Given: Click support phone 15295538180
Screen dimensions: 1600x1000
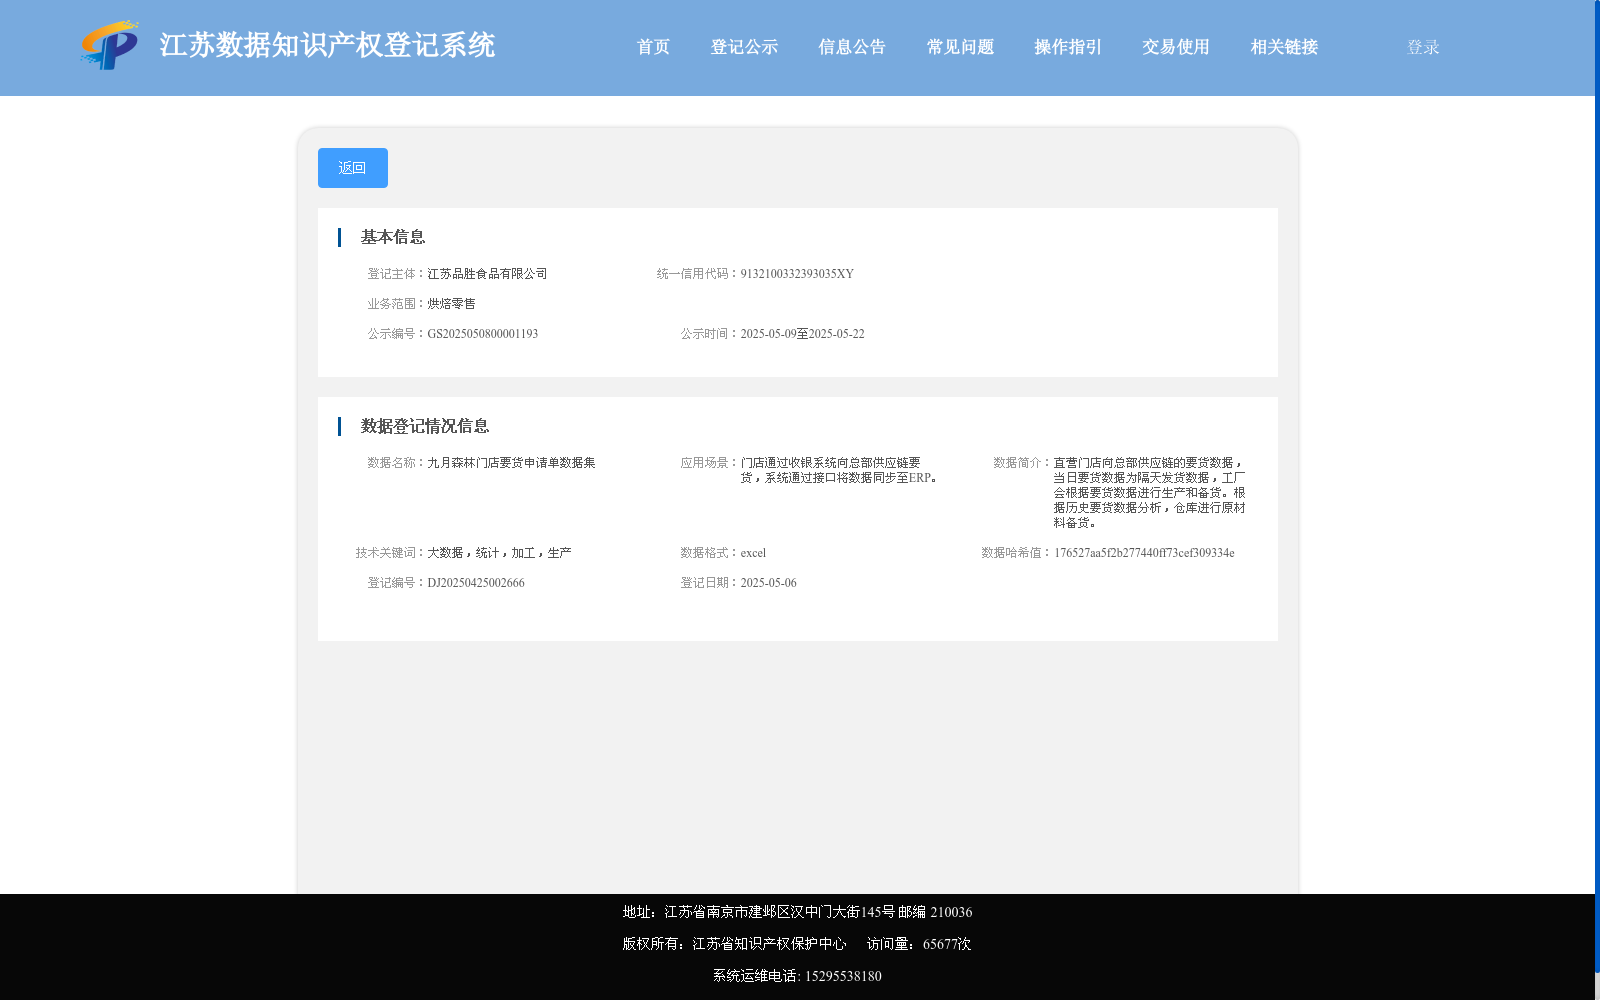Looking at the screenshot, I should tap(843, 976).
